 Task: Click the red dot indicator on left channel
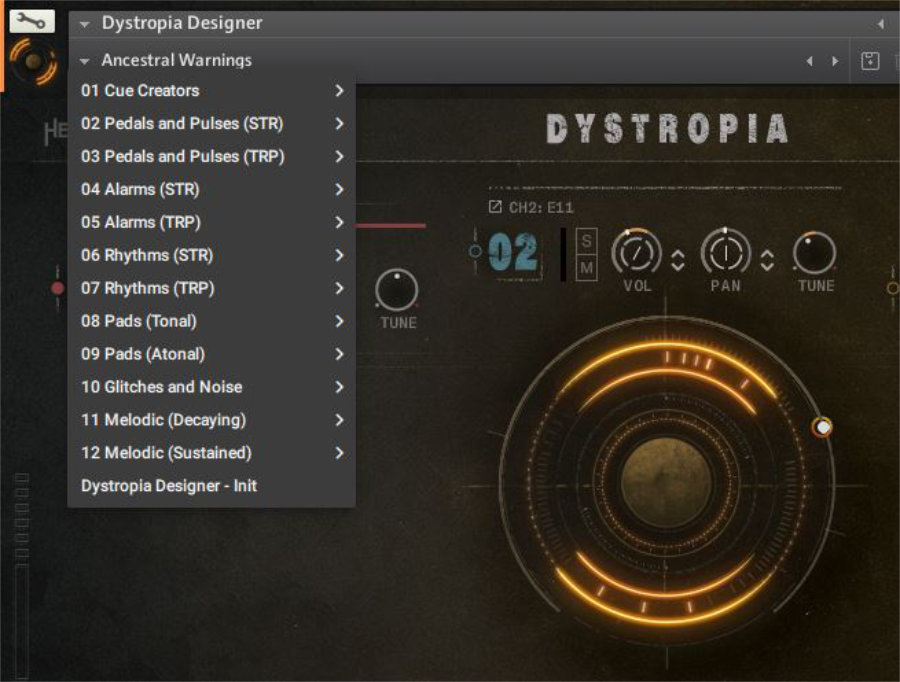point(58,288)
